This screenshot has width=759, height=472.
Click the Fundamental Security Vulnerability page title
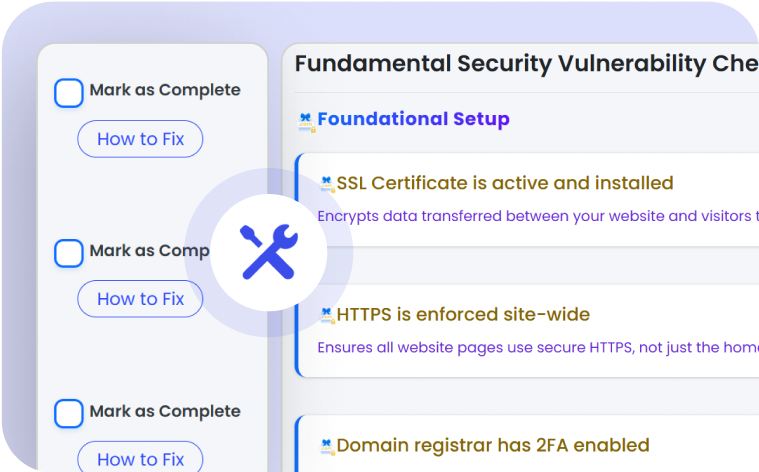point(526,64)
